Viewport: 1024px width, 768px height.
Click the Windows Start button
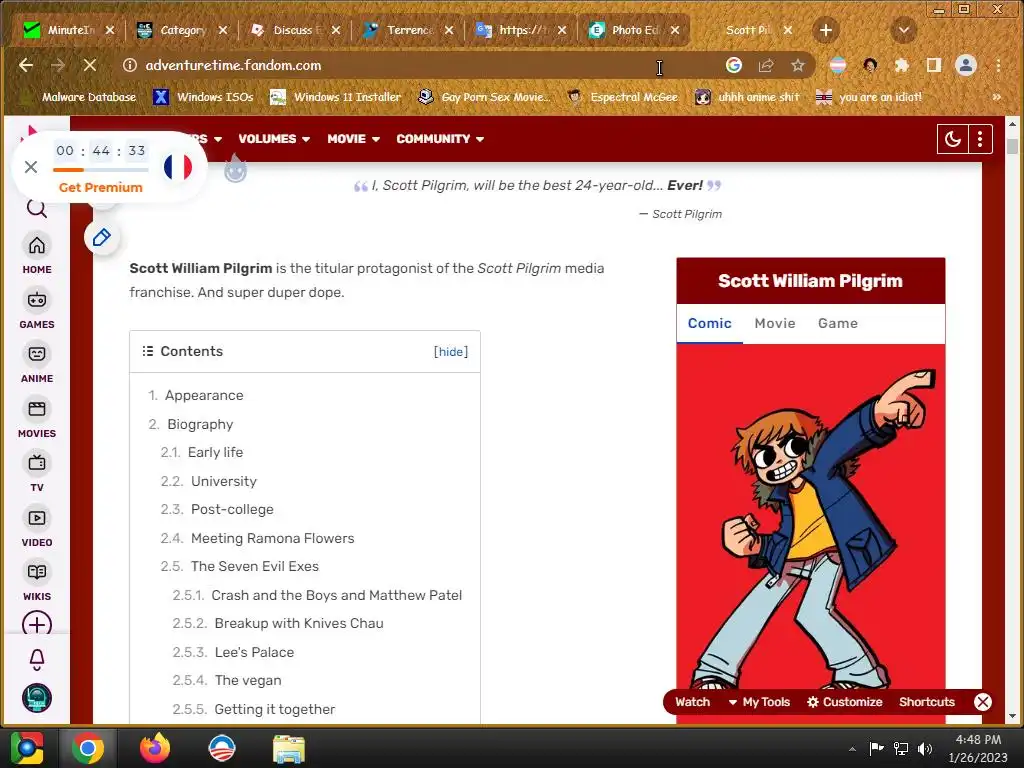(x=26, y=748)
